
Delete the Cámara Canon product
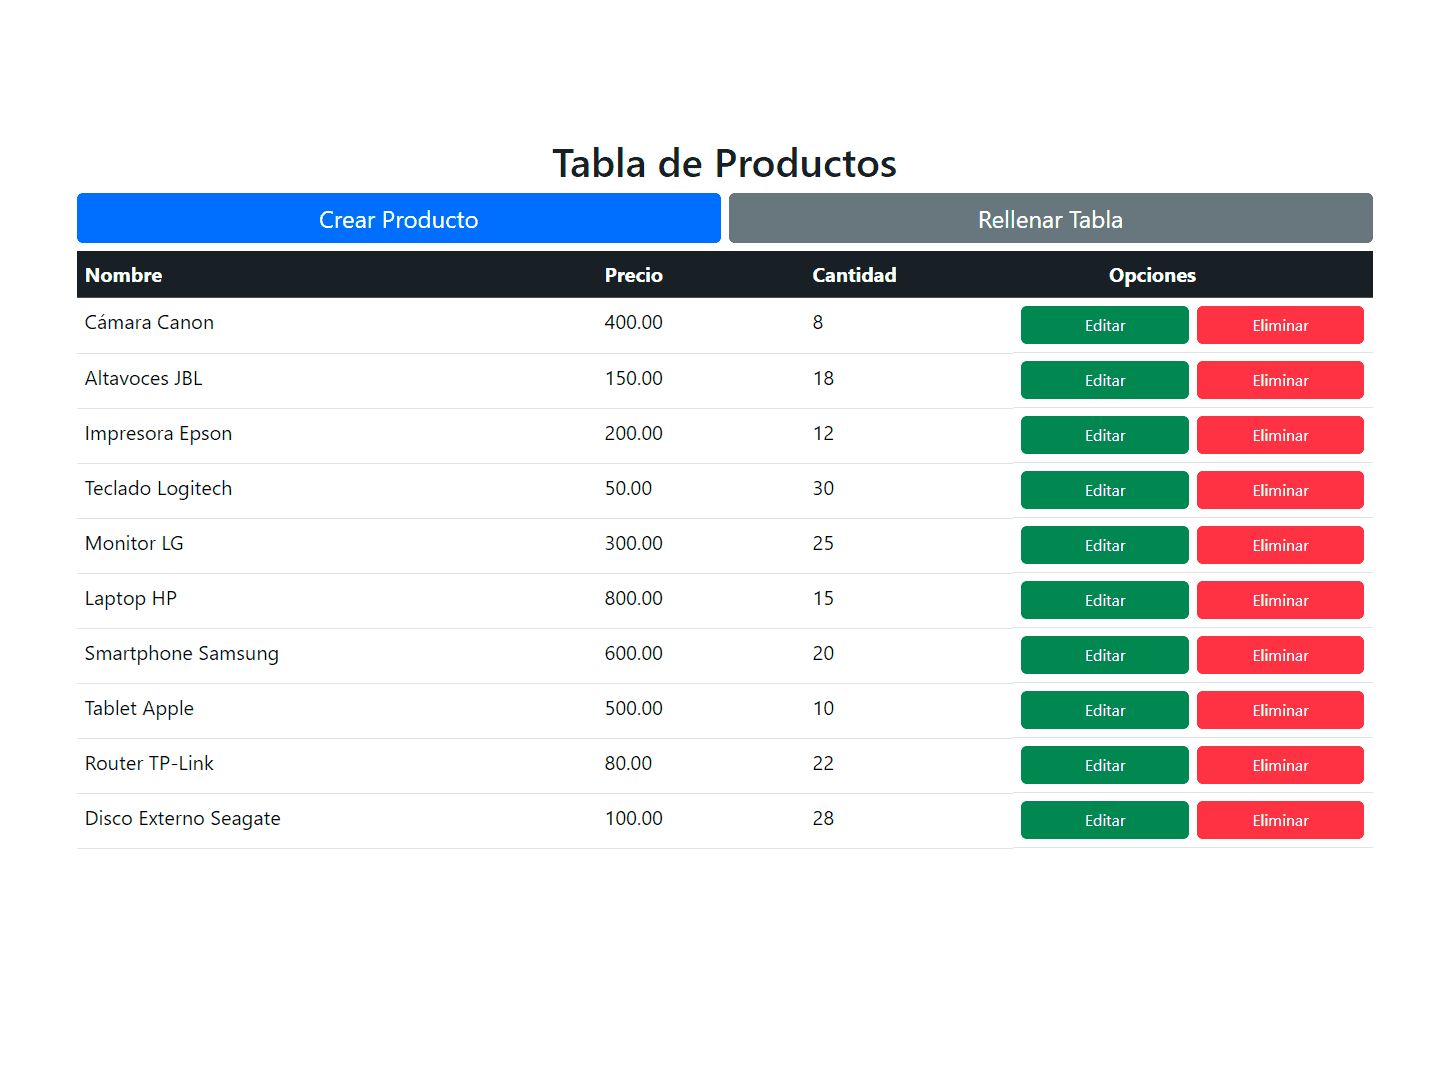pyautogui.click(x=1280, y=325)
